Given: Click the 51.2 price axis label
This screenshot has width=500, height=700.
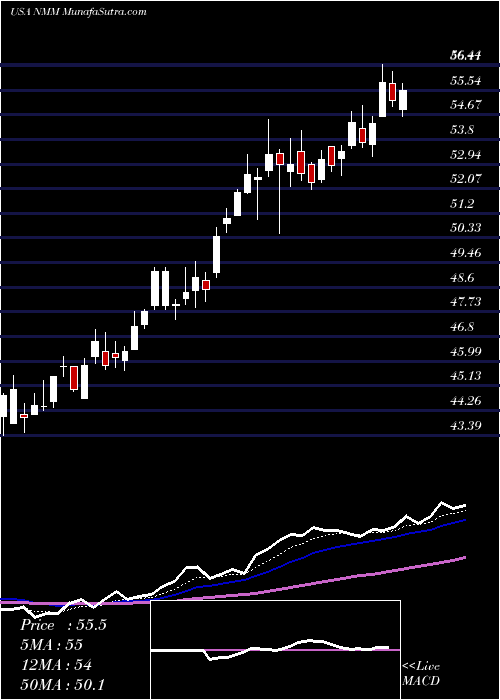Looking at the screenshot, I should coord(463,204).
